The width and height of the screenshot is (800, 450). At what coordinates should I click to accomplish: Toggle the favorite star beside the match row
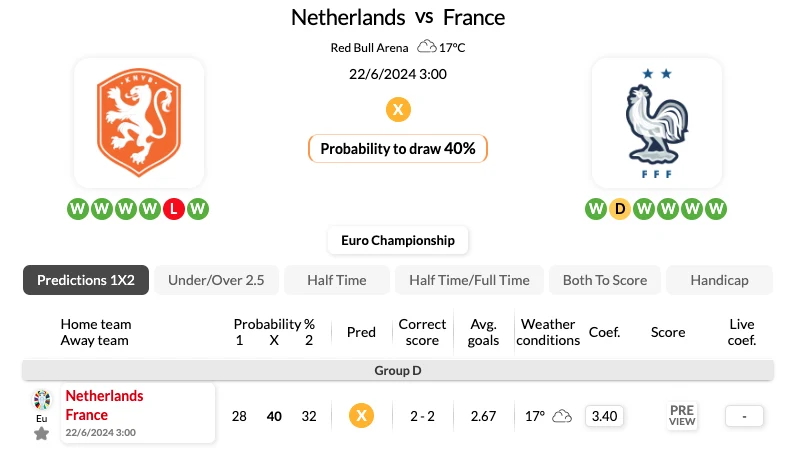41,434
